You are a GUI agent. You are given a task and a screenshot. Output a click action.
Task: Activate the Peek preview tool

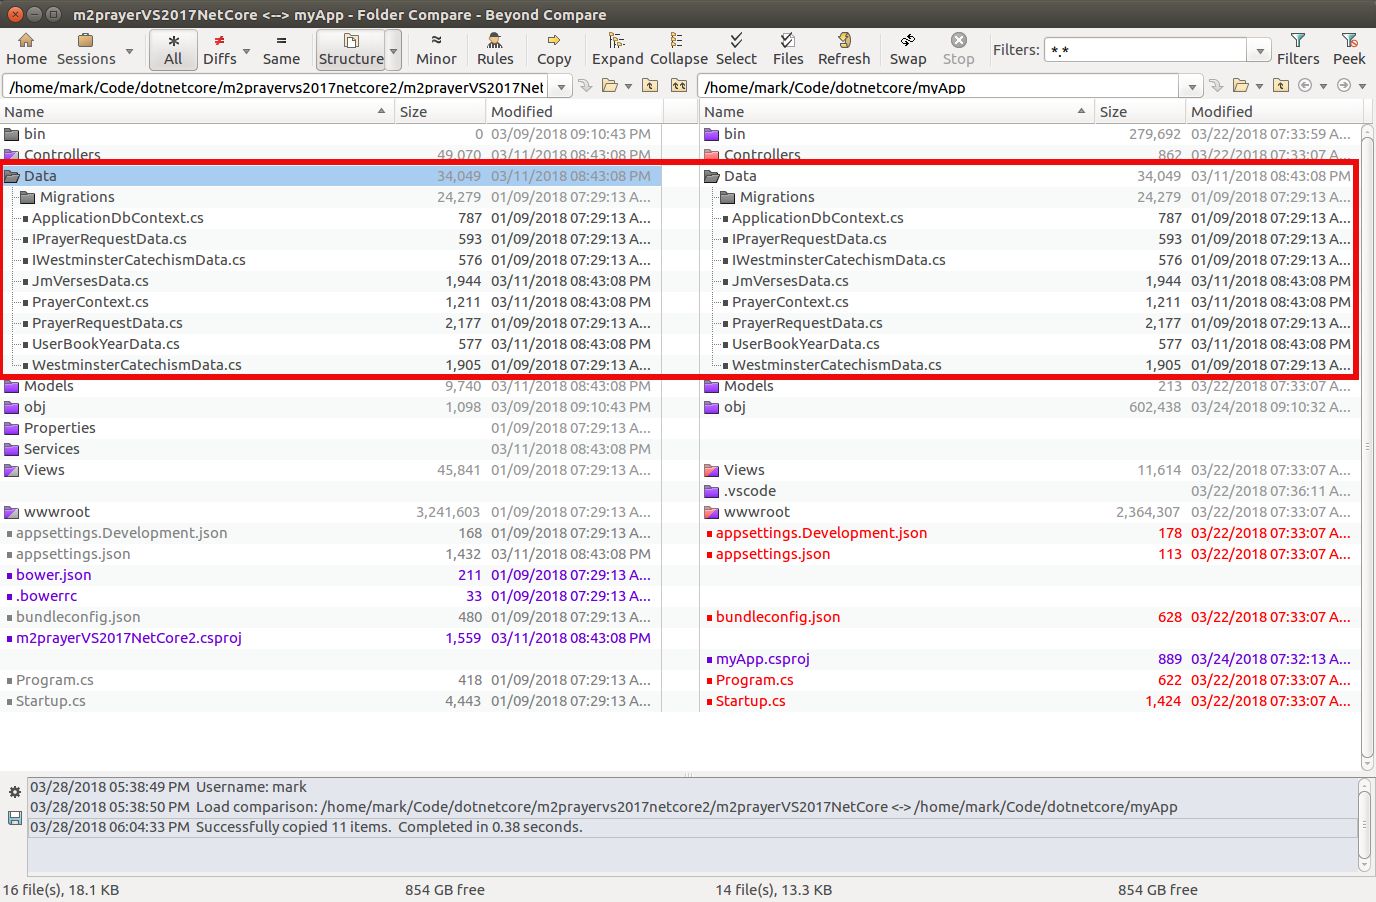click(1349, 48)
